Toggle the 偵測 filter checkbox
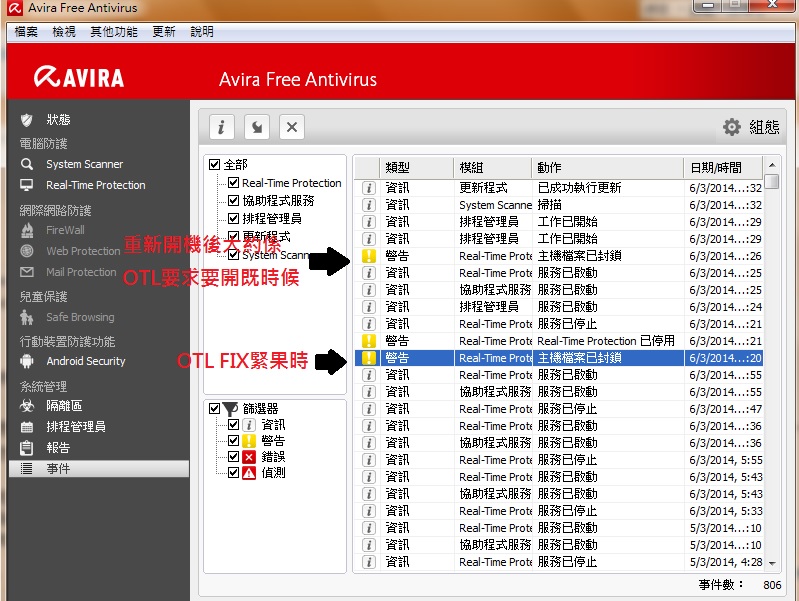799x601 pixels. click(233, 473)
